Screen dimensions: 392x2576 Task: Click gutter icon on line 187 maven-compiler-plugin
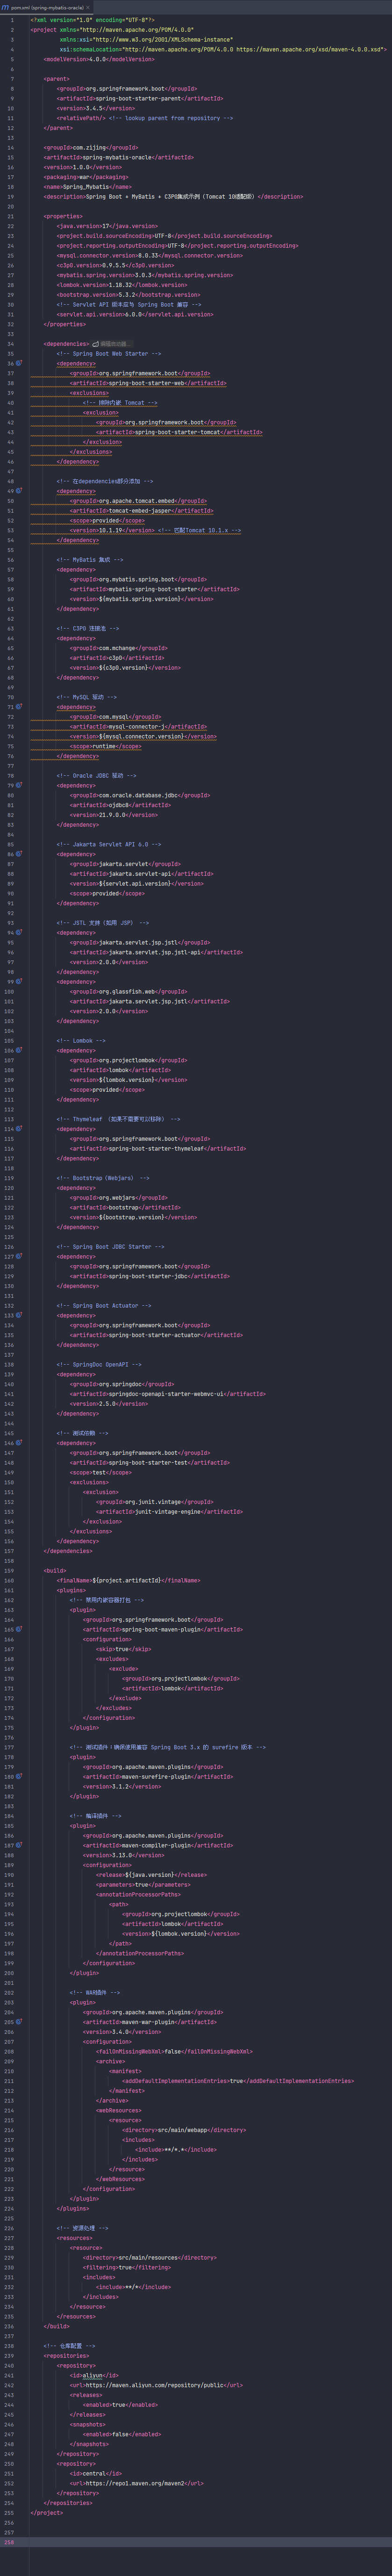pos(19,1845)
